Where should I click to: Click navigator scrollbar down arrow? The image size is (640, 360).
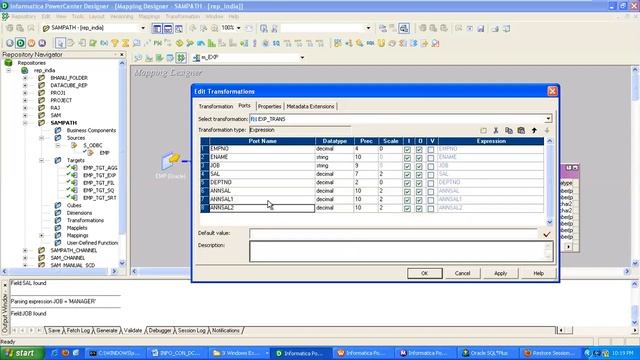[x=122, y=263]
